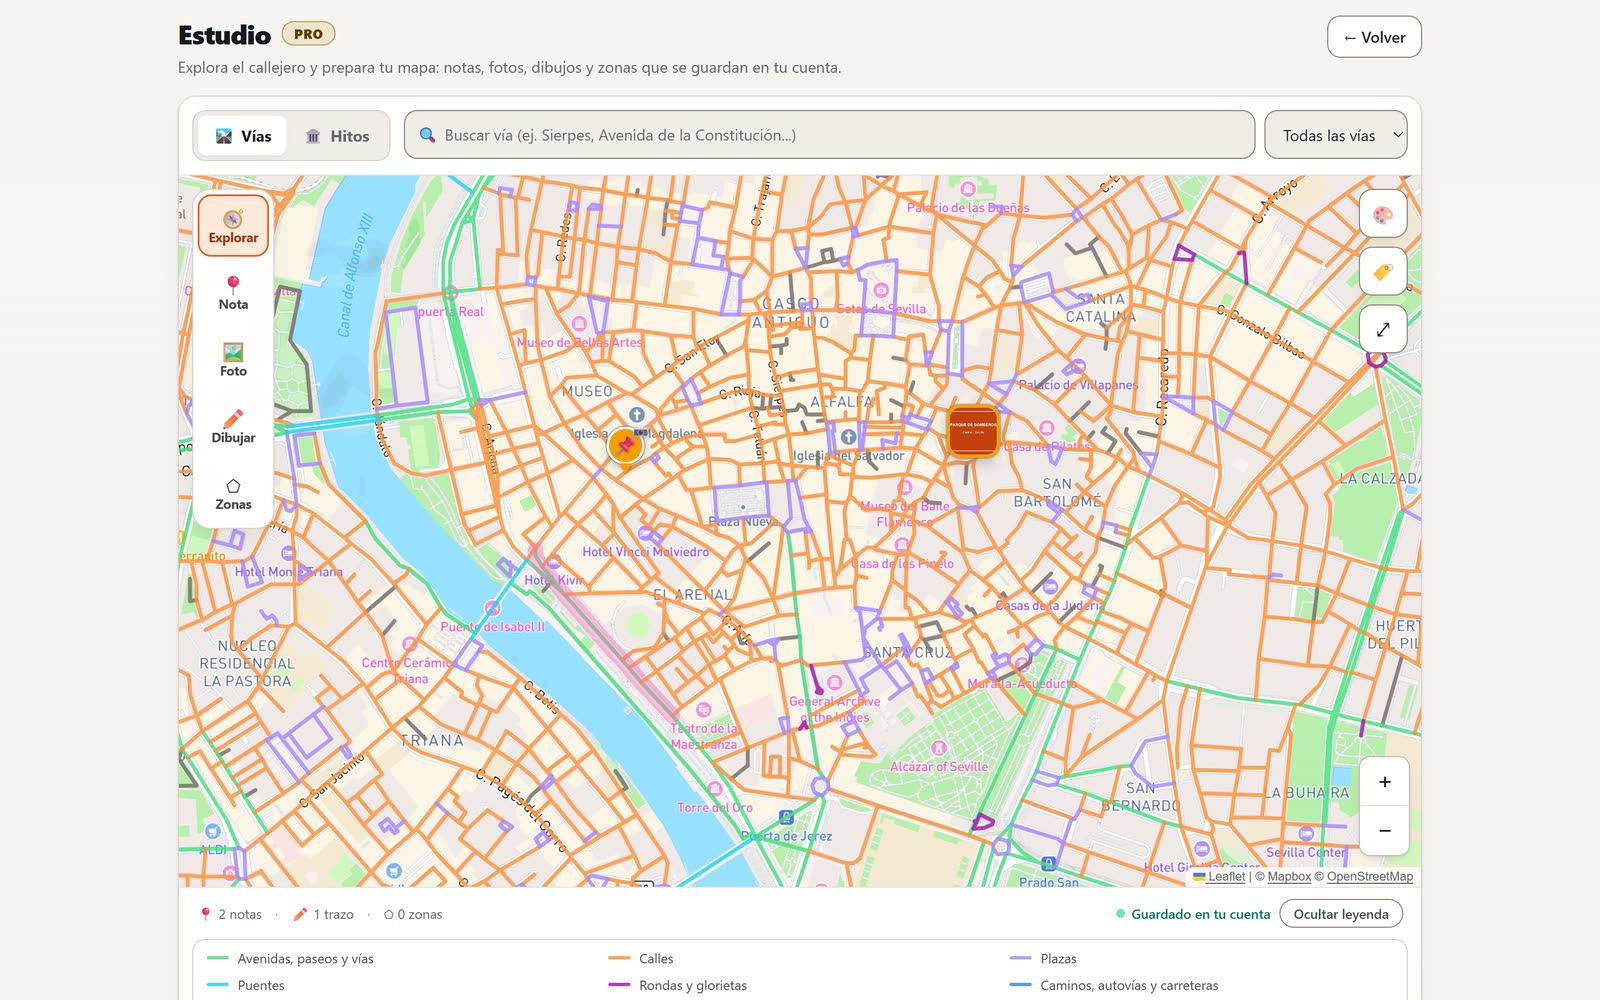Image resolution: width=1600 pixels, height=1000 pixels.
Task: Select the Zonas polygon tool
Action: [x=233, y=494]
